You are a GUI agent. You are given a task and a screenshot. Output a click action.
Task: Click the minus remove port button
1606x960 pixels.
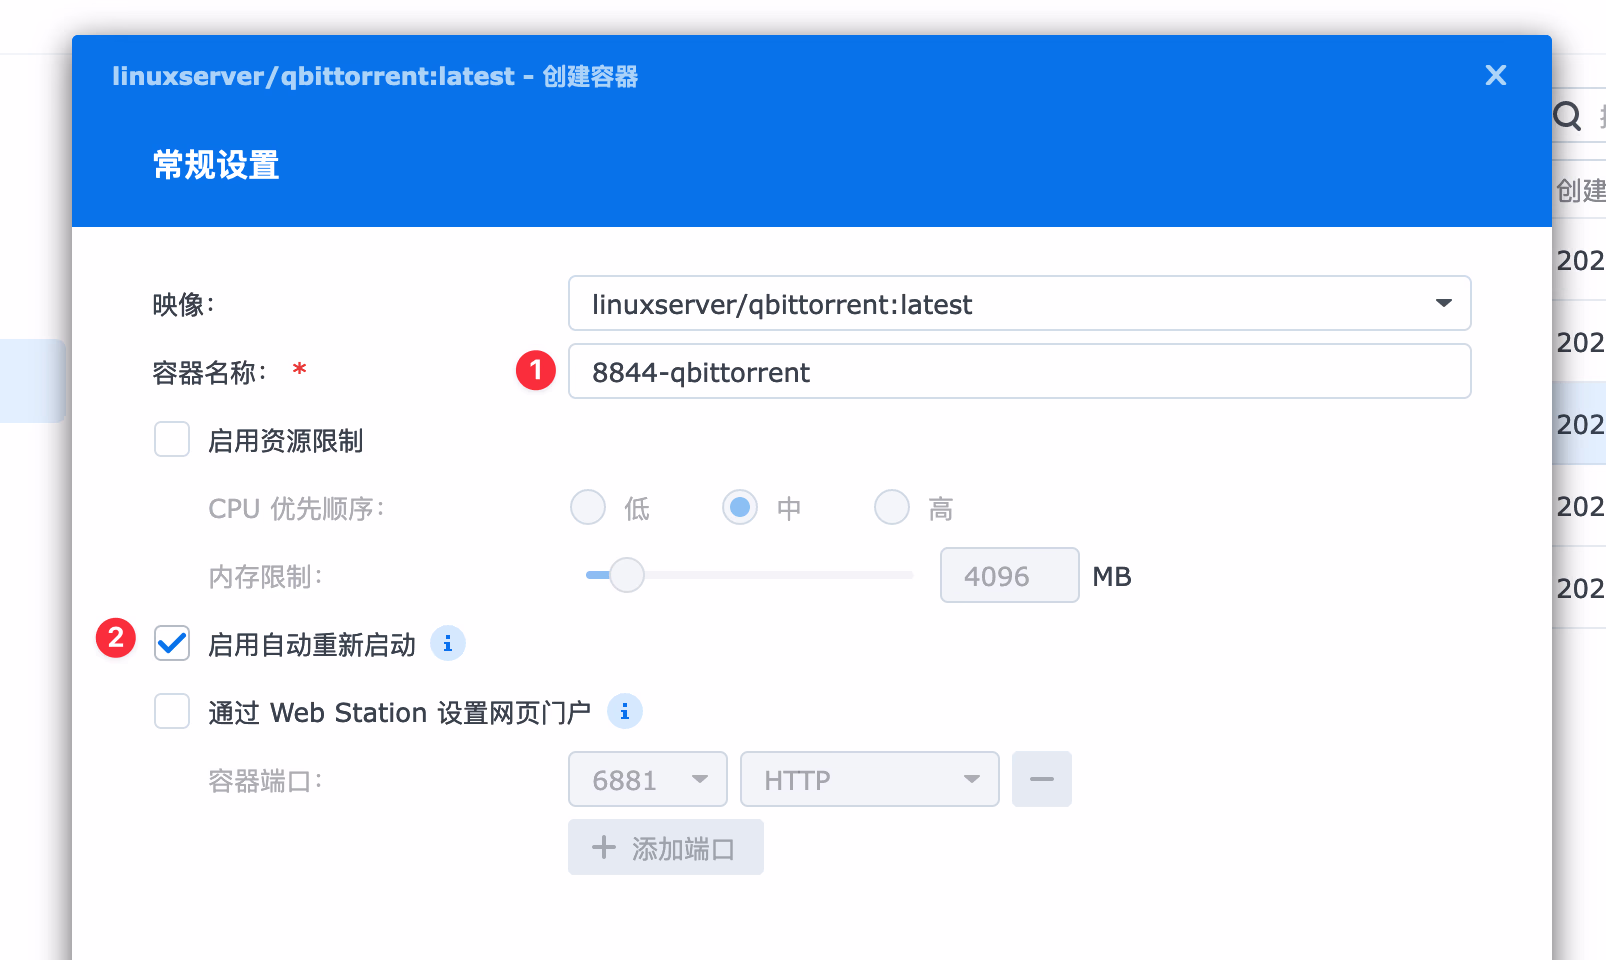1041,779
